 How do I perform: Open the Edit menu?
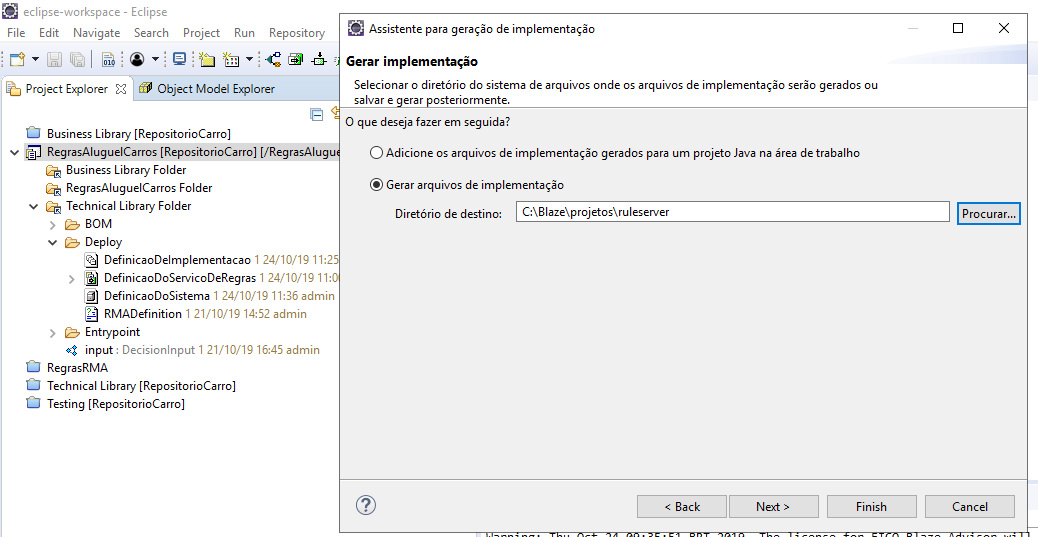pos(49,32)
